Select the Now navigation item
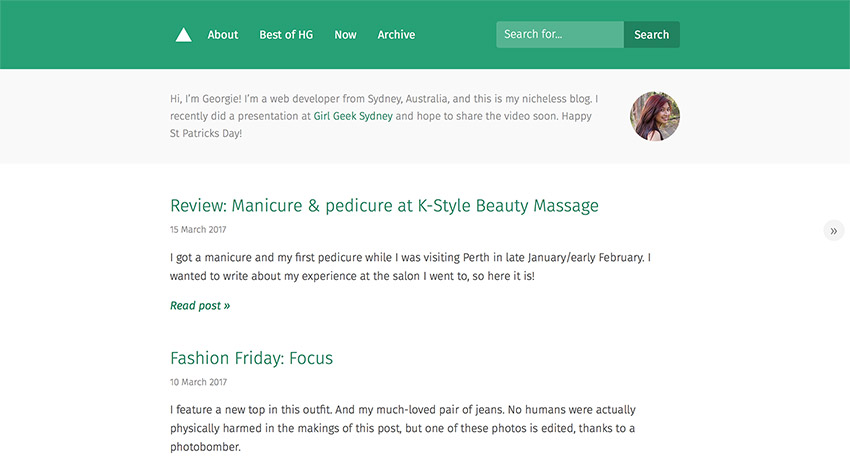This screenshot has width=850, height=470. tap(345, 35)
